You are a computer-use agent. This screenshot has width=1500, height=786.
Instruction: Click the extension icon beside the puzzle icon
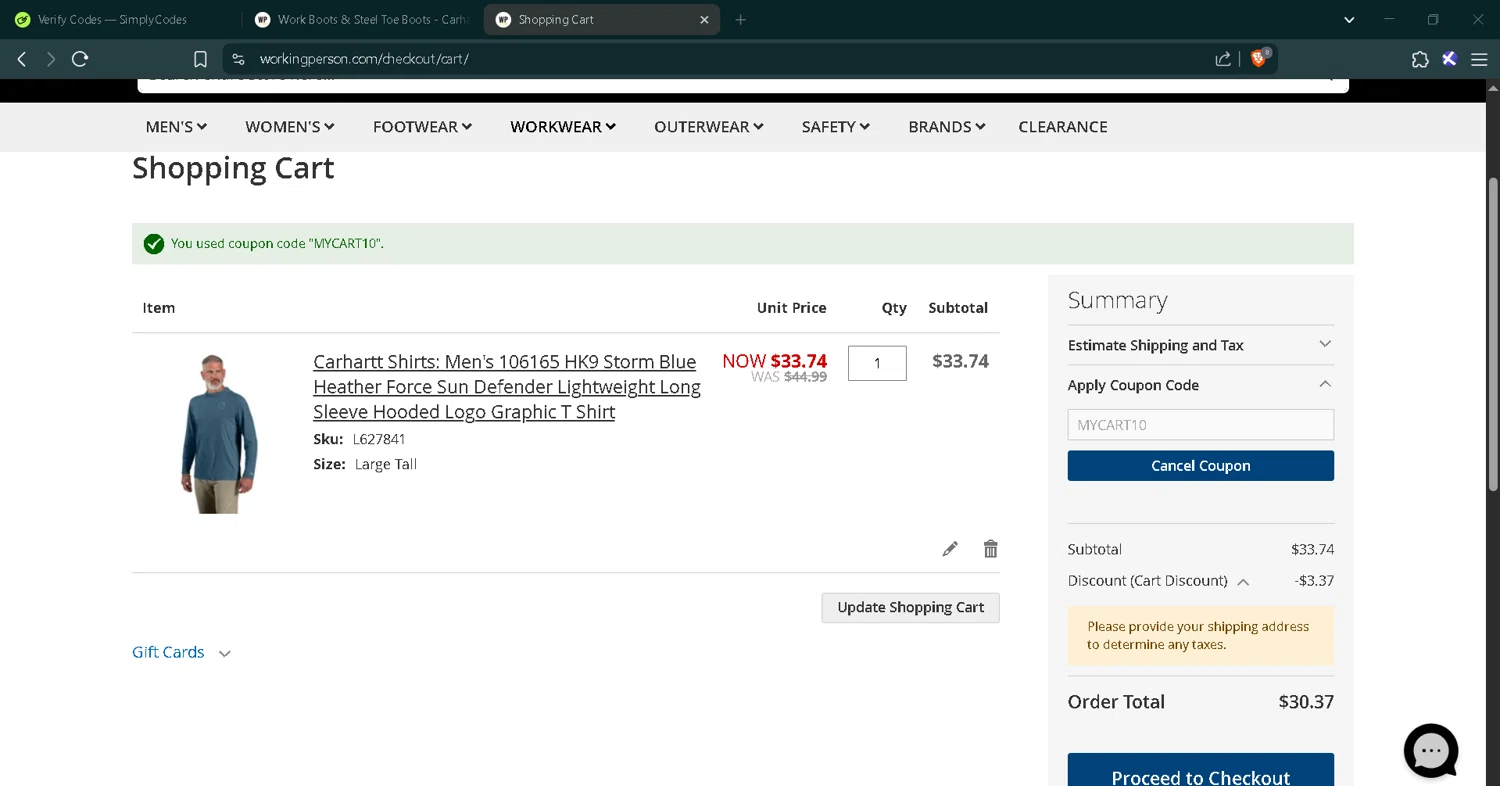point(1449,59)
